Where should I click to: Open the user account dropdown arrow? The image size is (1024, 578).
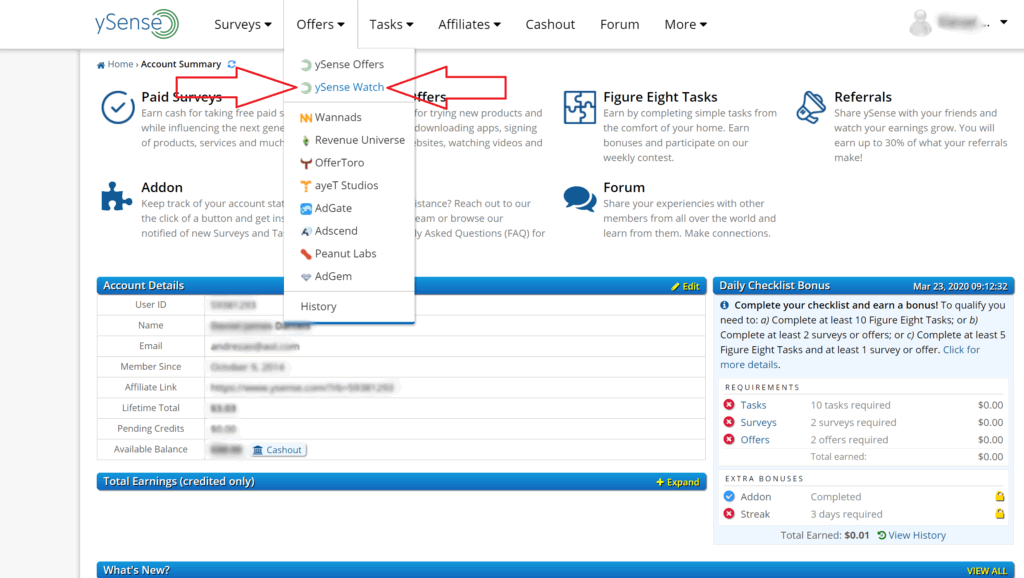pyautogui.click(x=1004, y=22)
